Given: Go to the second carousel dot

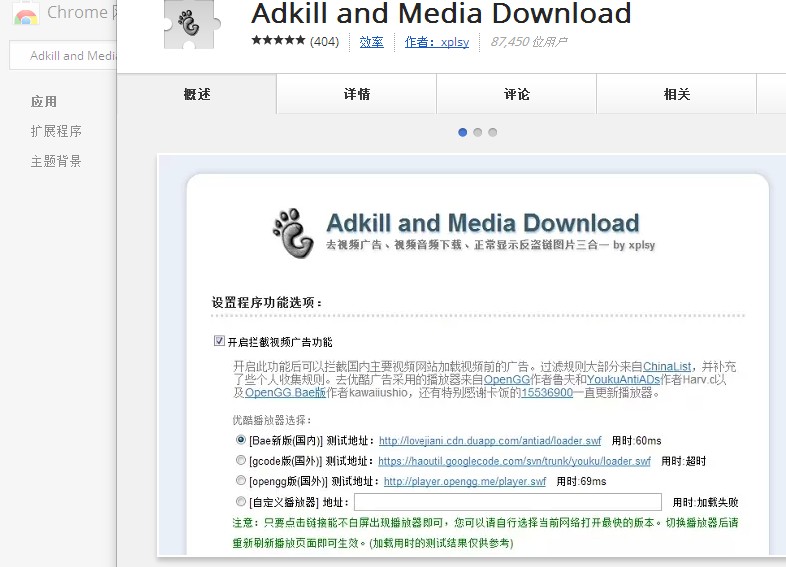Looking at the screenshot, I should [478, 132].
